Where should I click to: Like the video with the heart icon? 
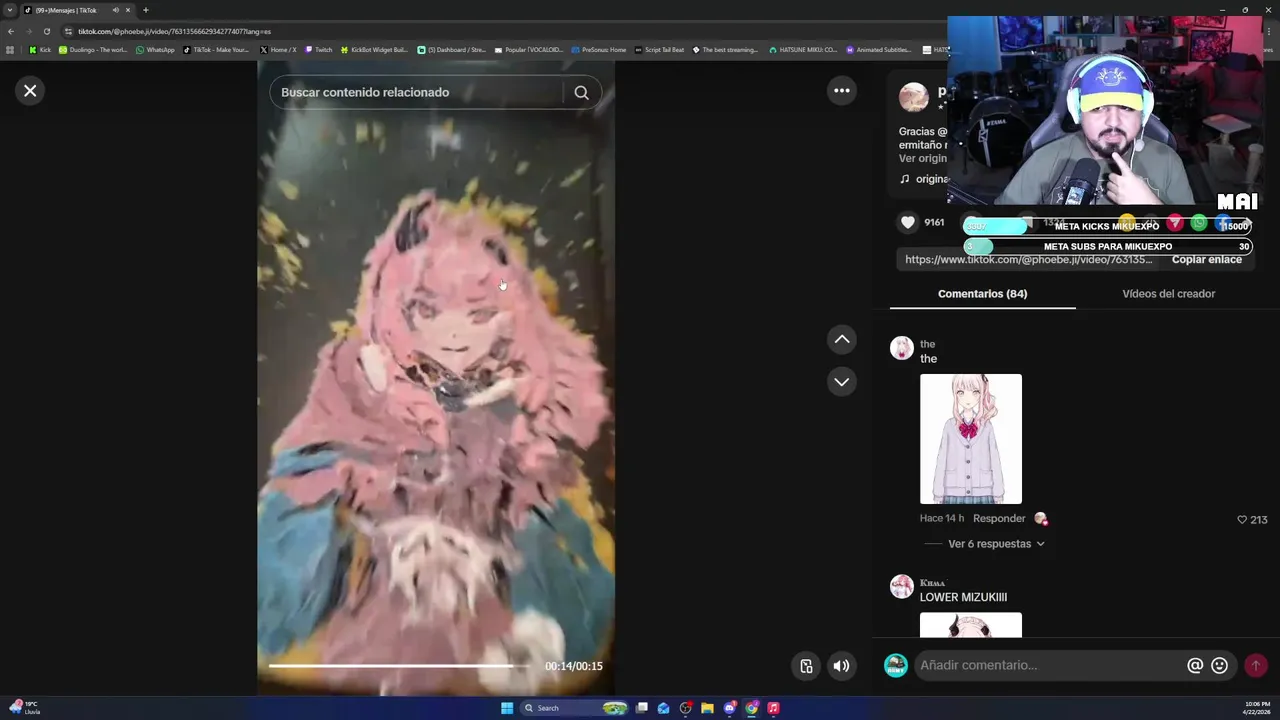908,222
